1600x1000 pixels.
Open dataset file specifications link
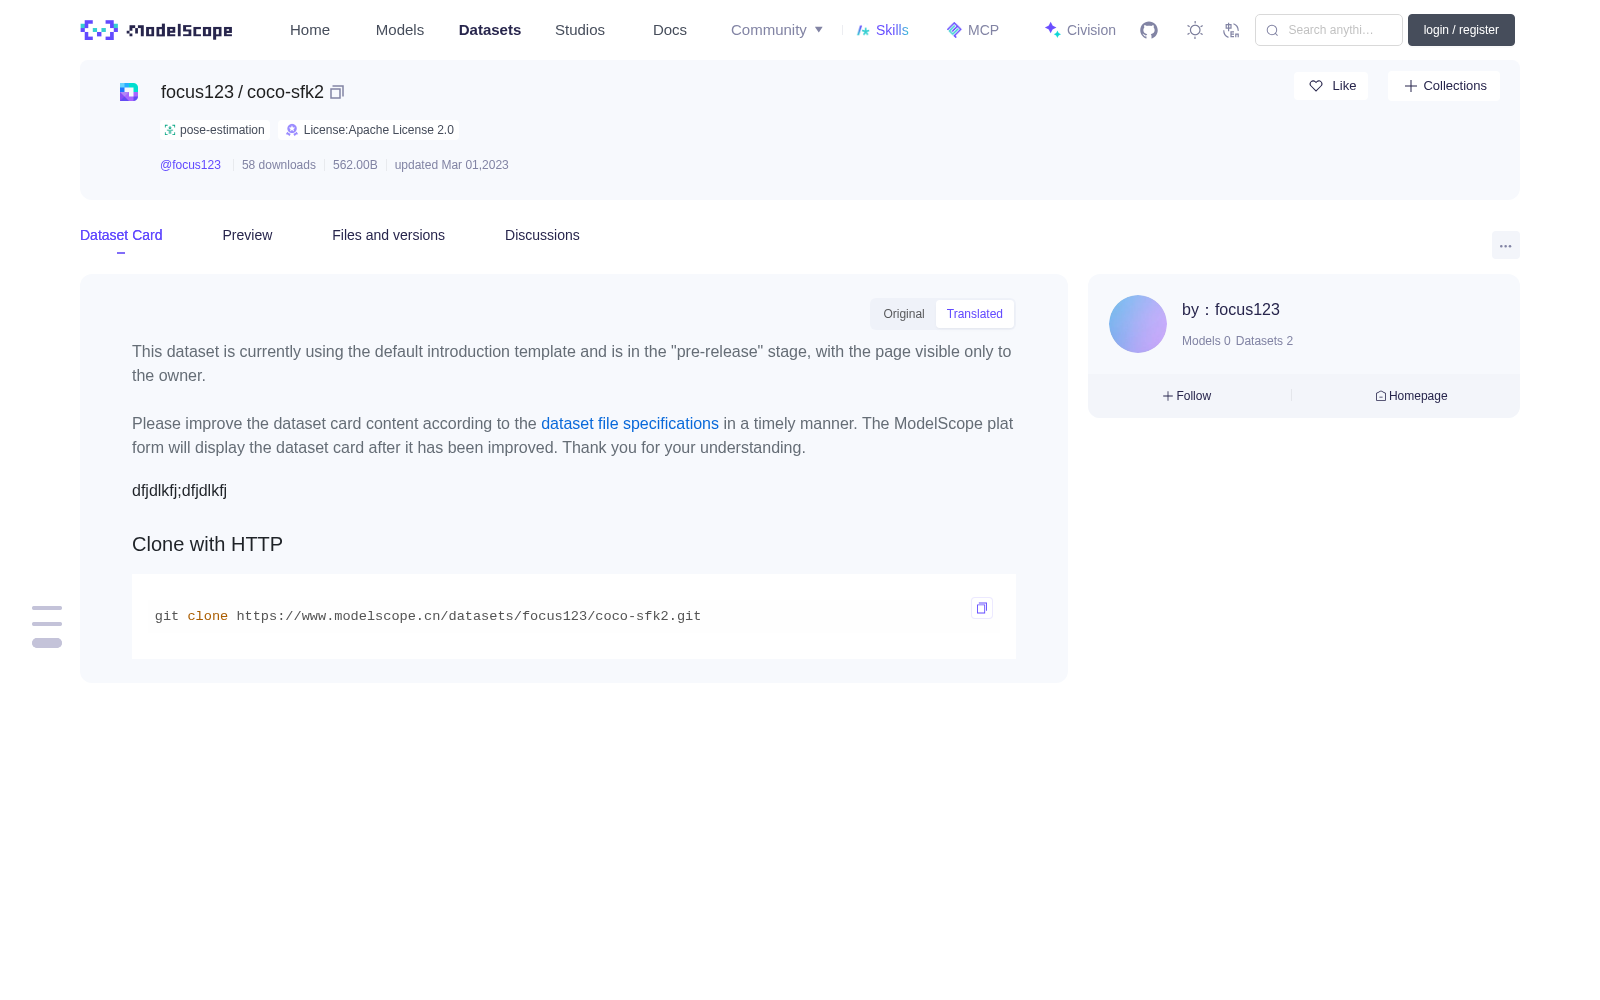tap(630, 424)
